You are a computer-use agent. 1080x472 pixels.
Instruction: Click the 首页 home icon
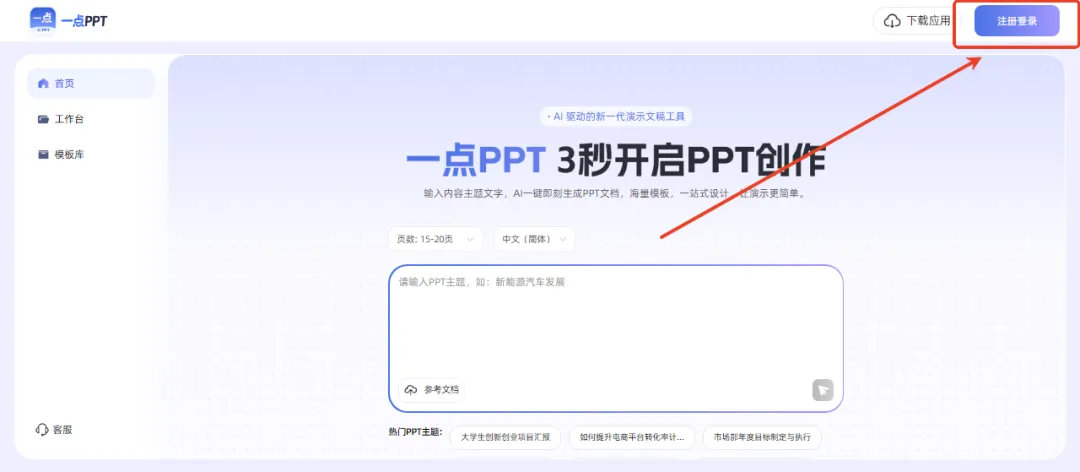tap(43, 83)
